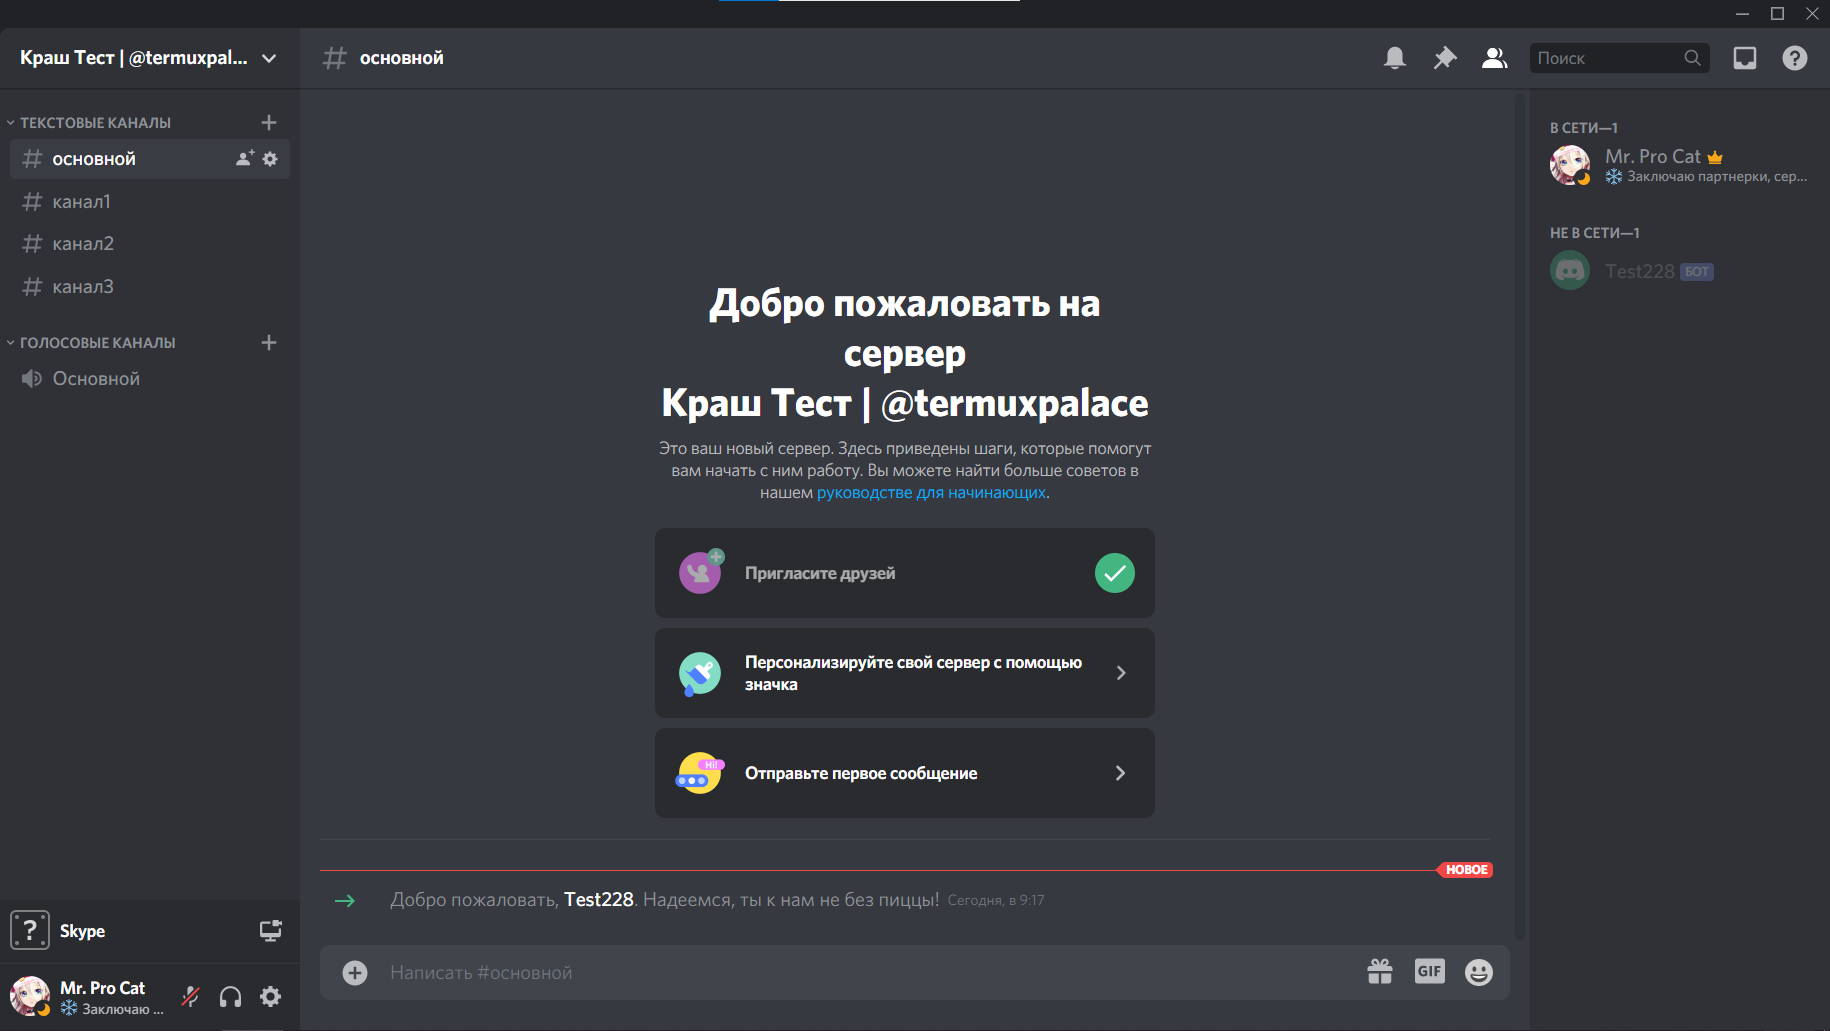This screenshot has height=1031, width=1830.
Task: Start screen share for Skype
Action: (x=271, y=931)
